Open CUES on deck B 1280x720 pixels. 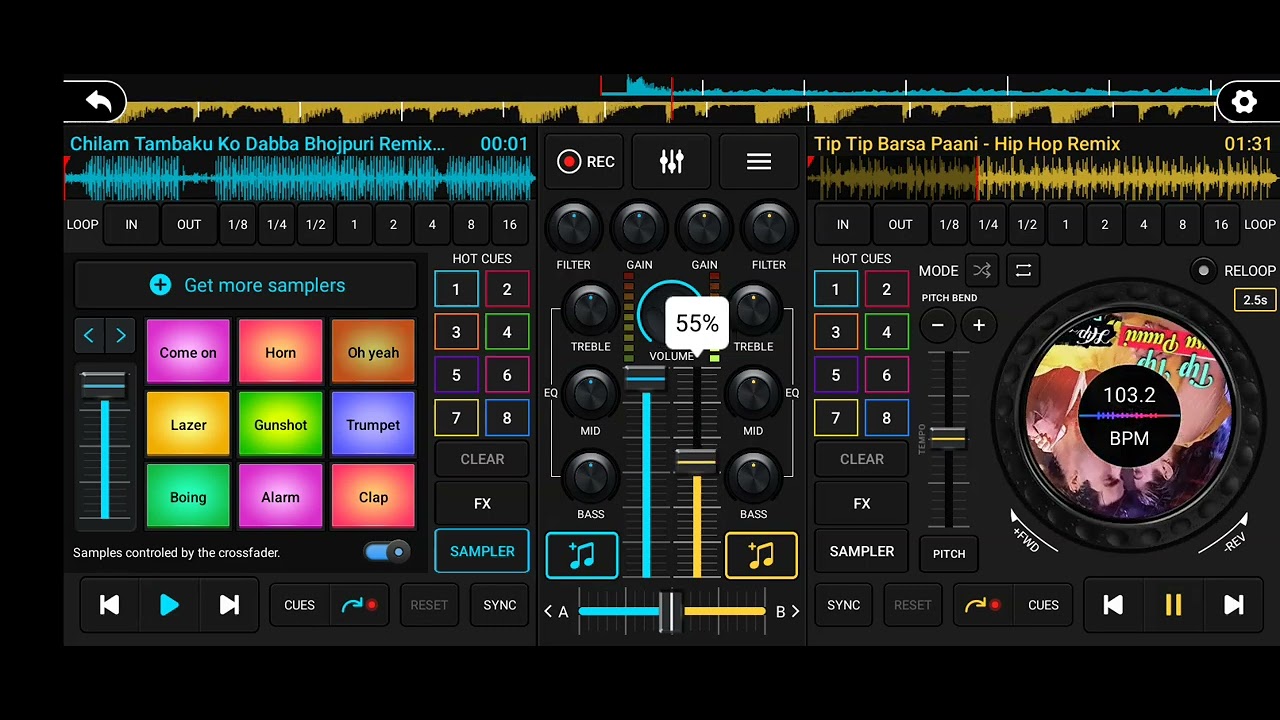pyautogui.click(x=1043, y=605)
